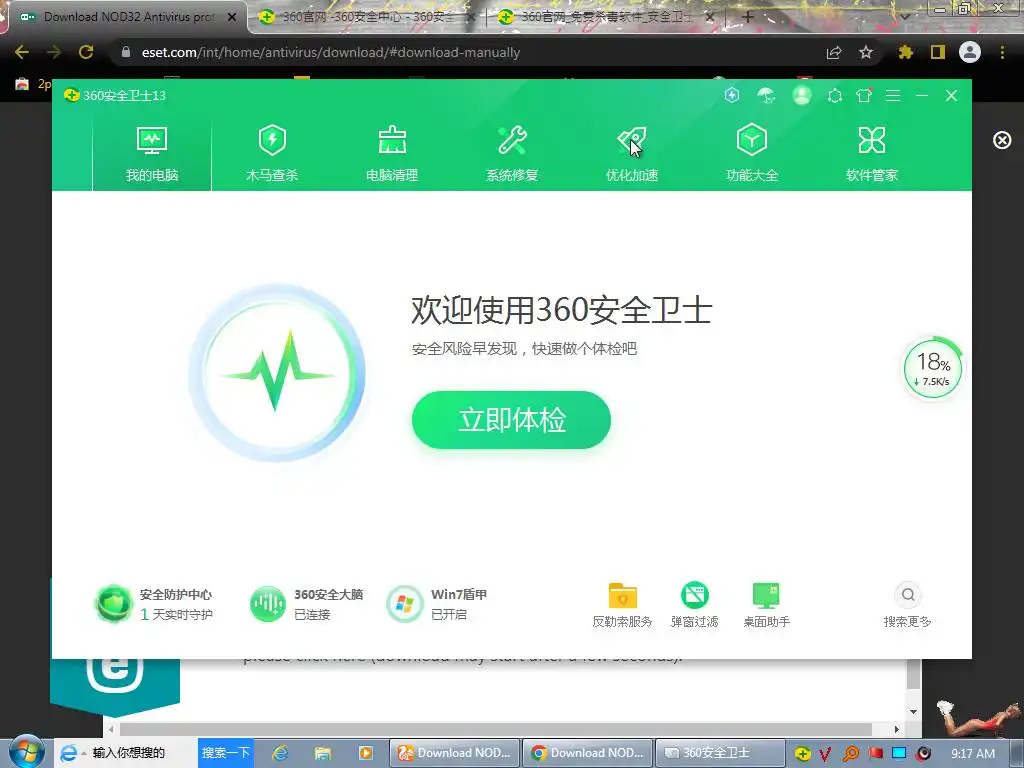Switch to 360安全卫士 taskbar item
Screen dimensions: 1024x768
pos(720,753)
